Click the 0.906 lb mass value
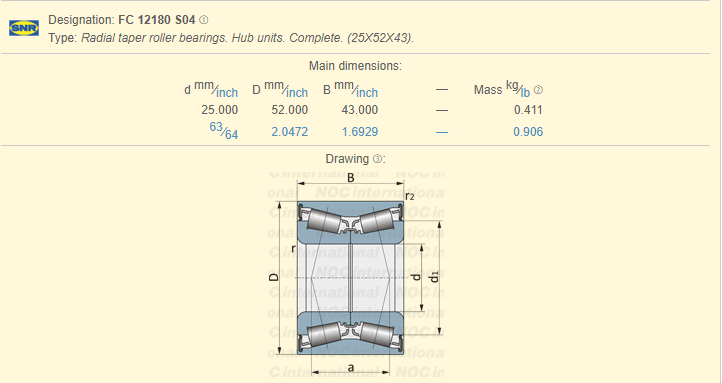The height and width of the screenshot is (383, 722). pyautogui.click(x=528, y=132)
